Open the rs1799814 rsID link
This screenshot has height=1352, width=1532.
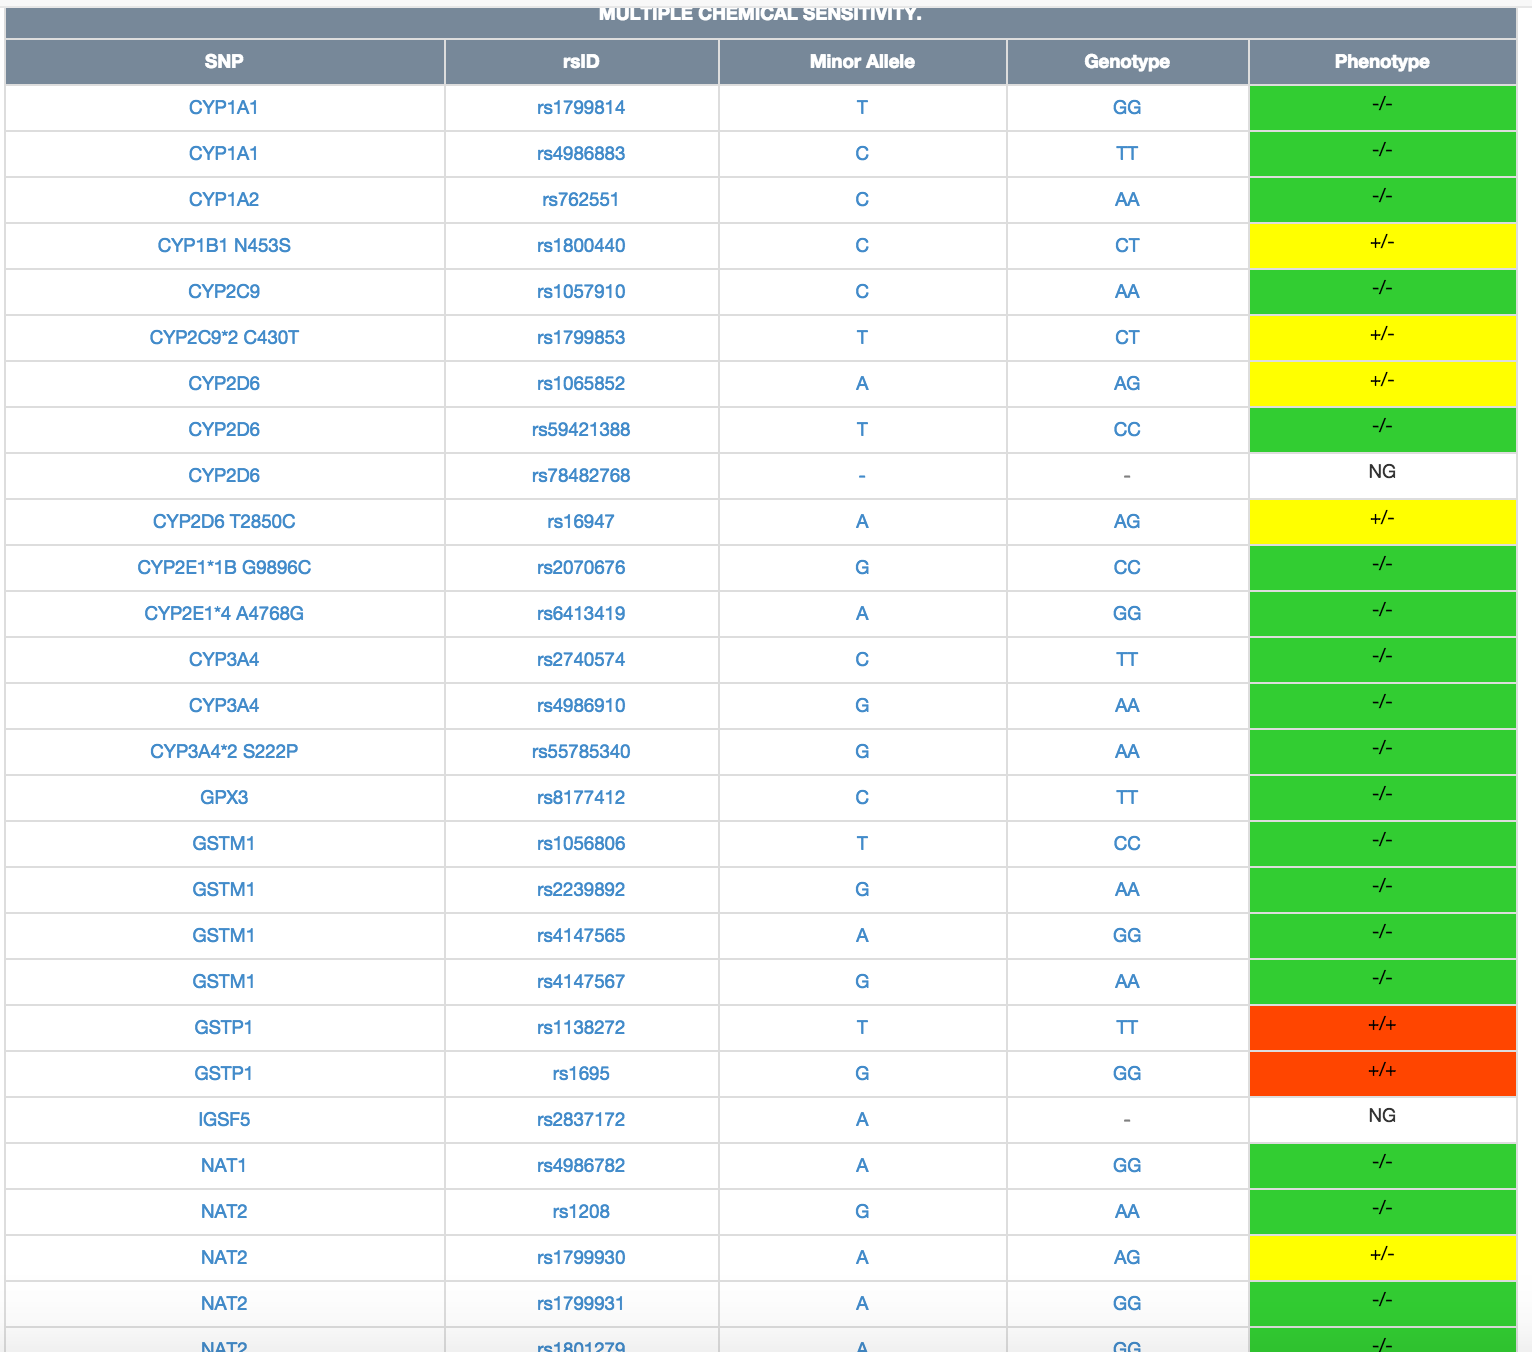coord(581,108)
